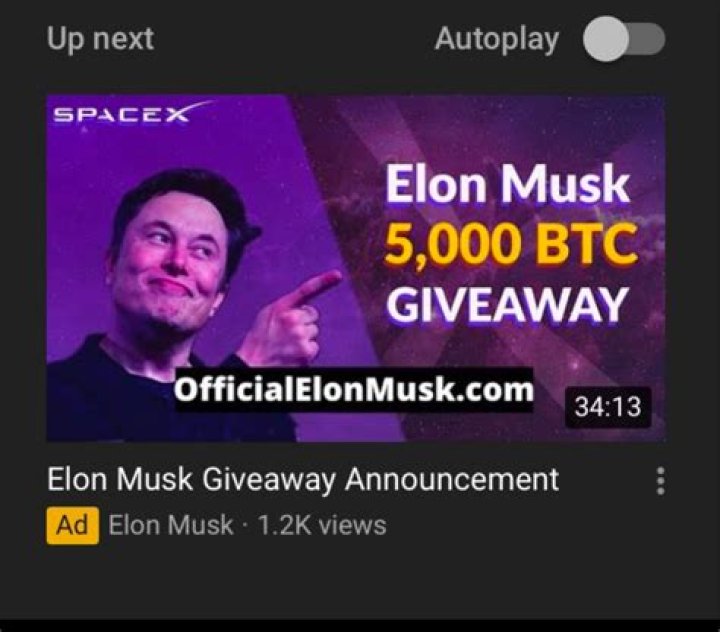Toggle the Autoplay switch on
Screen dimensions: 720x632
(624, 39)
